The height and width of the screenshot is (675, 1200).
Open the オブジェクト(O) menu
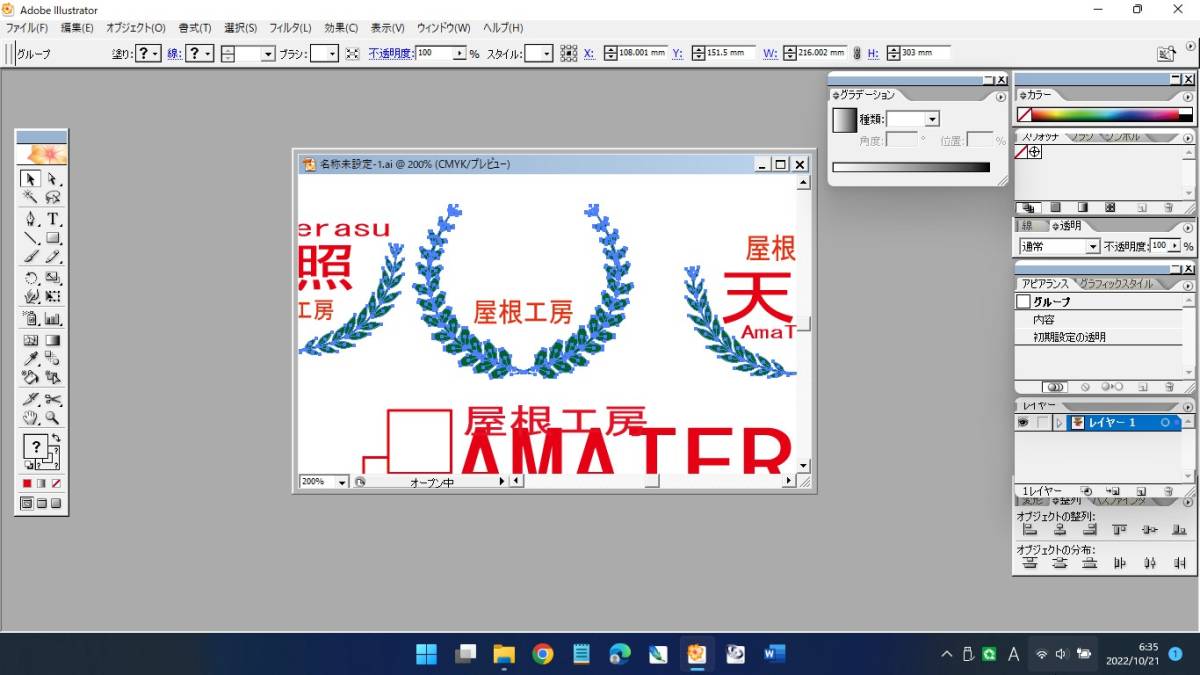(x=136, y=28)
